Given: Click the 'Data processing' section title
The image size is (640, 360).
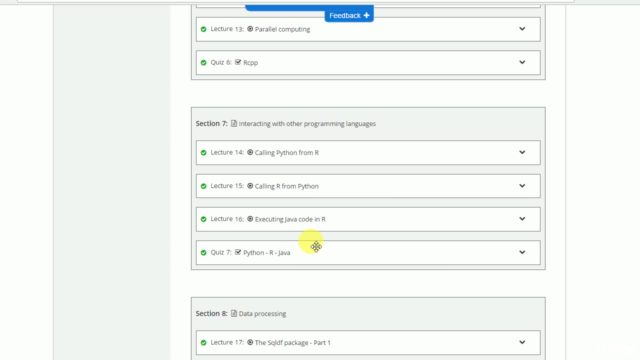Looking at the screenshot, I should point(262,313).
